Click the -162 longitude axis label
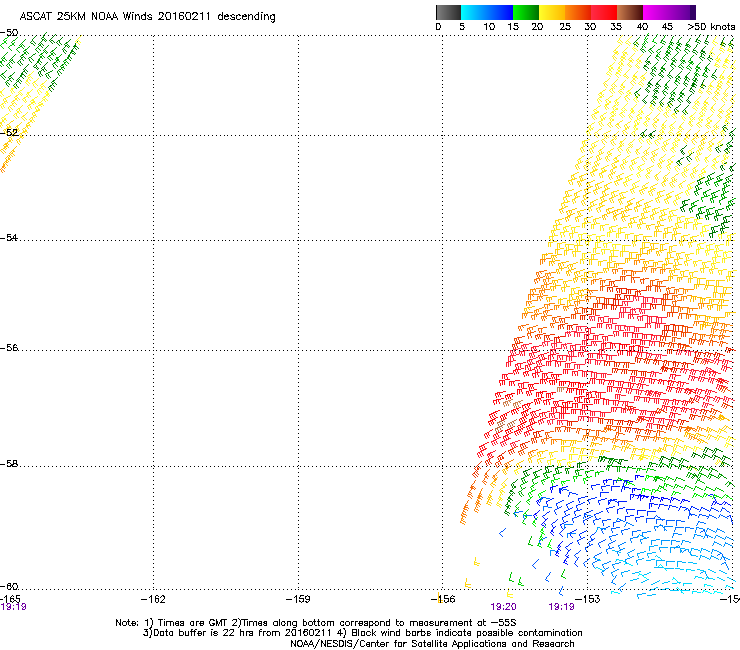Screen dimensions: 740x650 (153, 599)
